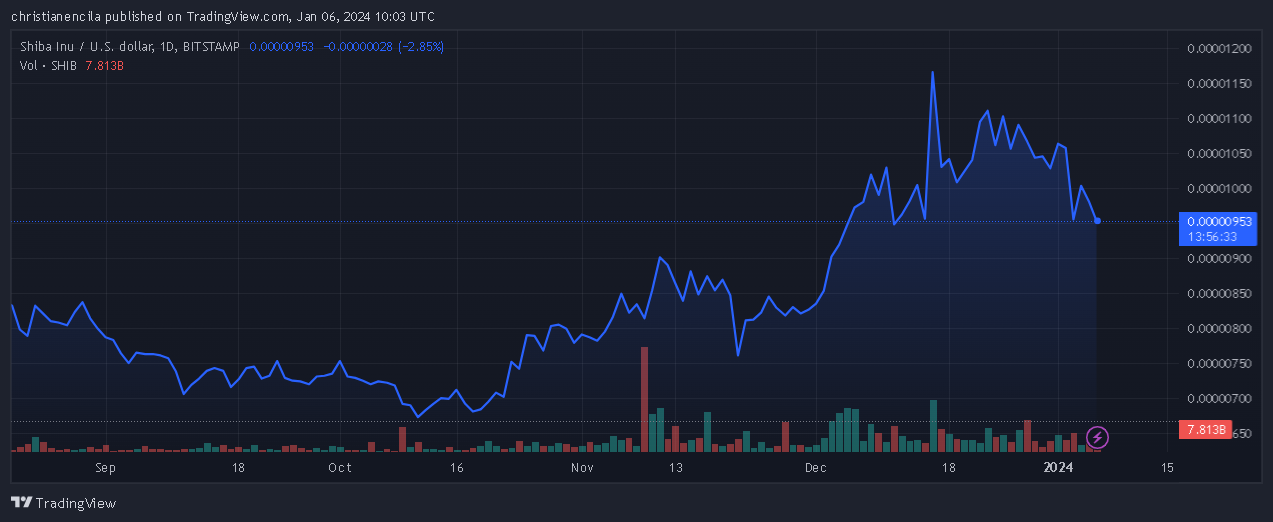Click the blue dot ending the price line
Viewport: 1273px width, 522px height.
[x=1097, y=220]
